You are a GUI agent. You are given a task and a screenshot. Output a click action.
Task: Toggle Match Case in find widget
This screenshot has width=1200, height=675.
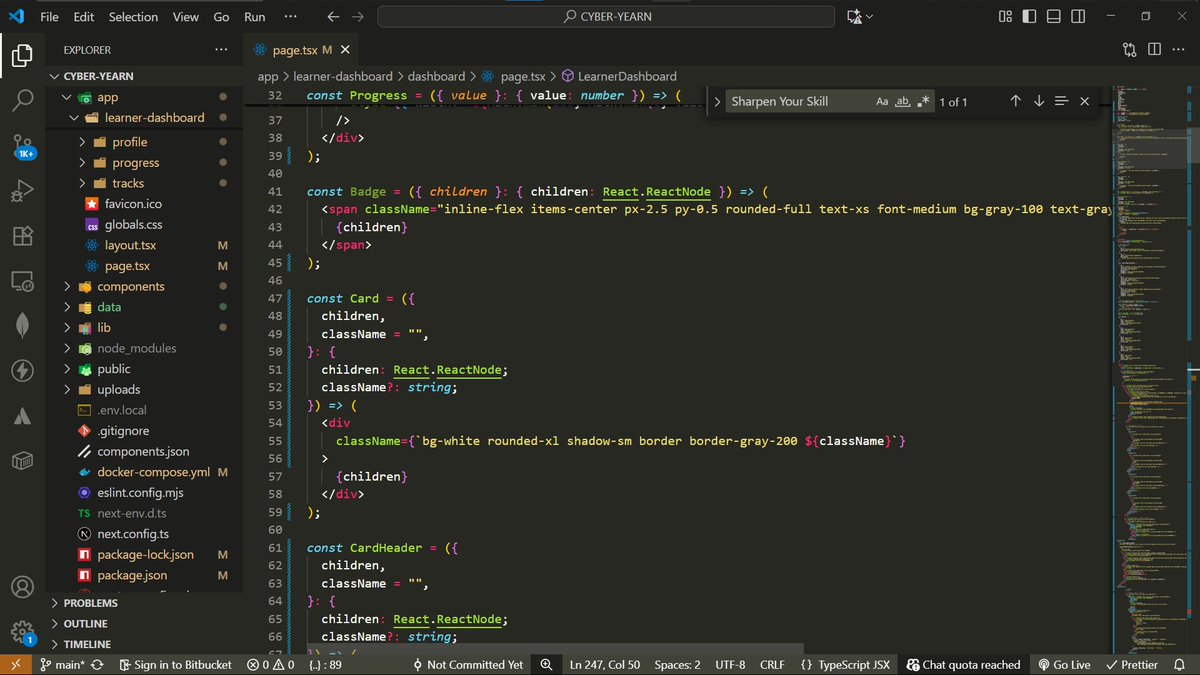(x=882, y=101)
